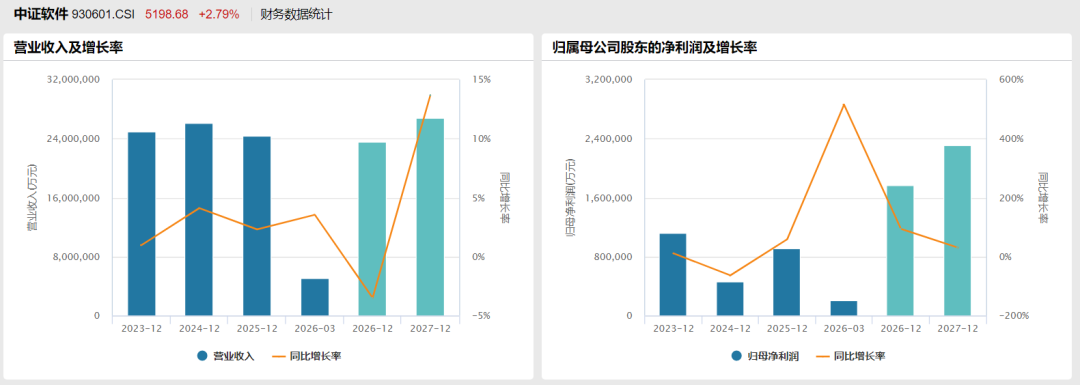Click the 财务数据统计 header label
Viewport: 1080px width, 385px height.
tap(296, 14)
